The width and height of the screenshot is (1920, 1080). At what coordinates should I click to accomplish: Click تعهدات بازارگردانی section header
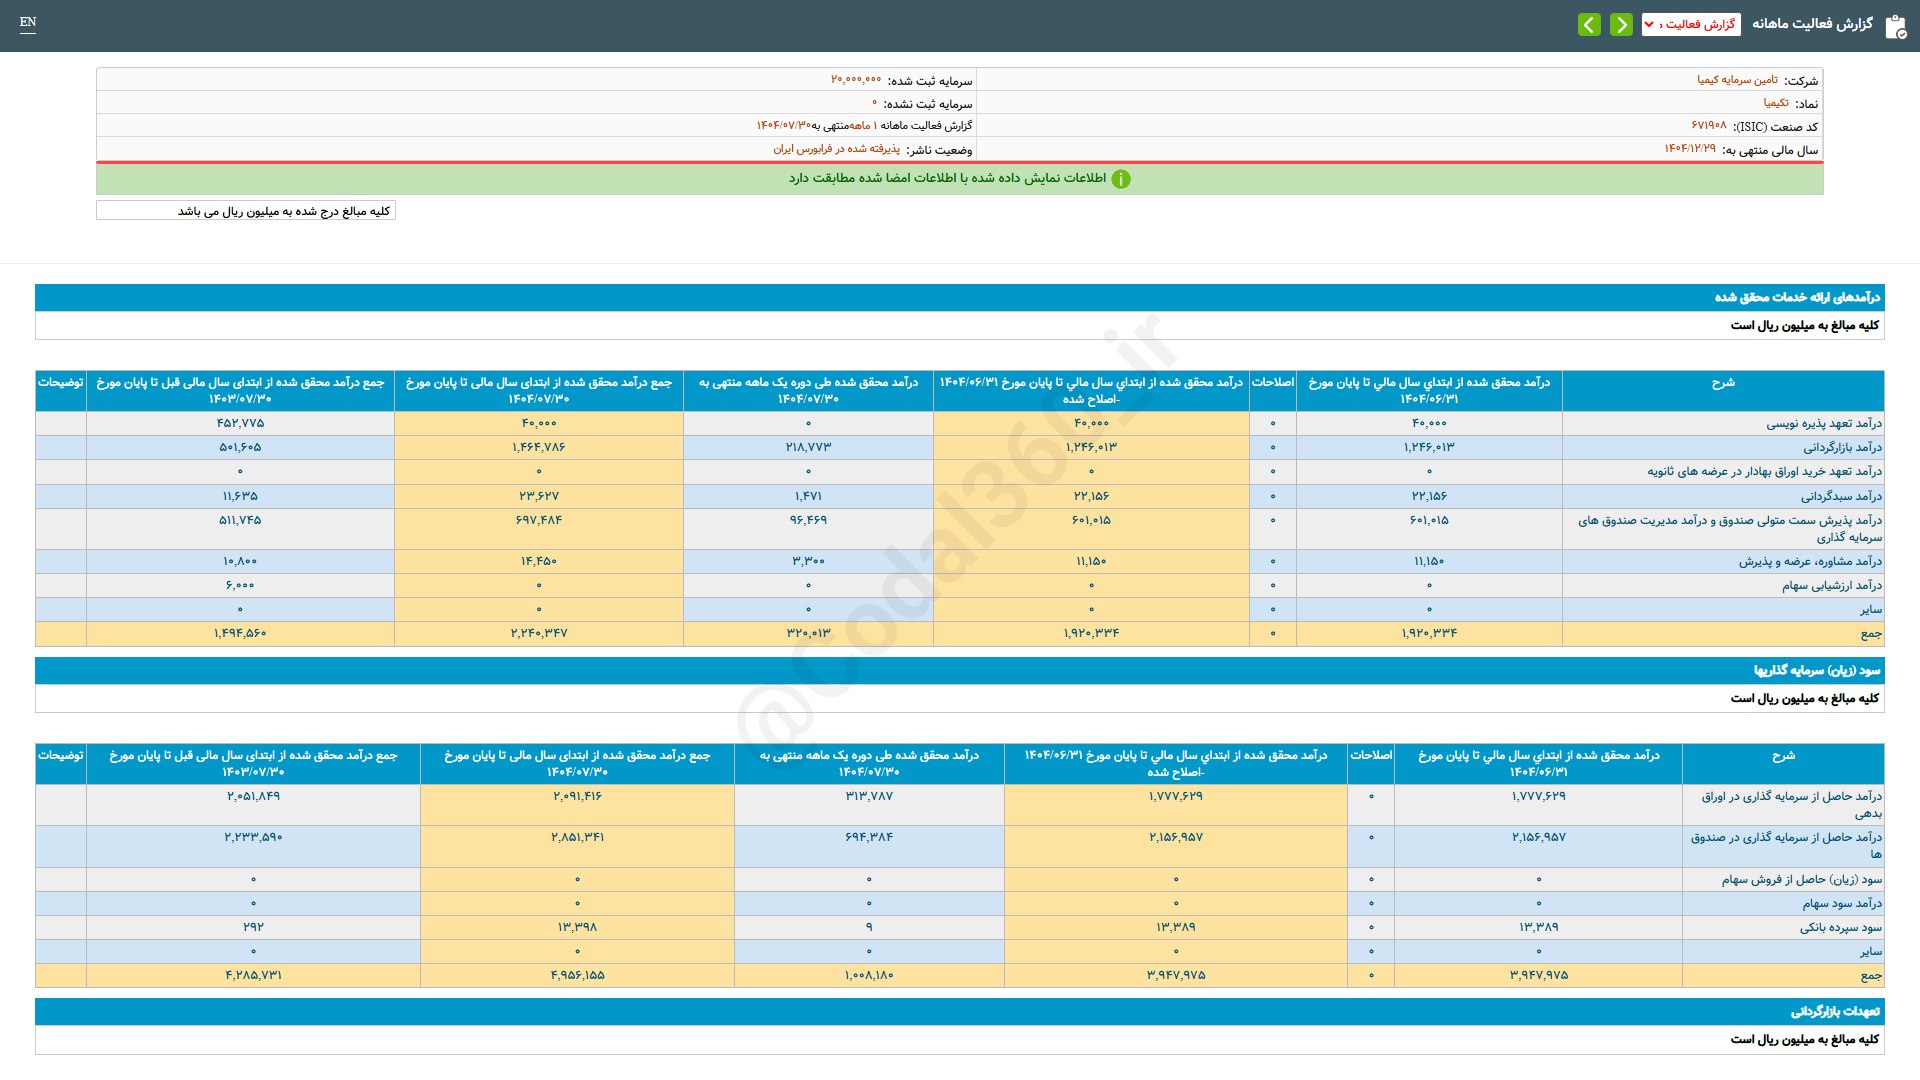pyautogui.click(x=1835, y=1011)
